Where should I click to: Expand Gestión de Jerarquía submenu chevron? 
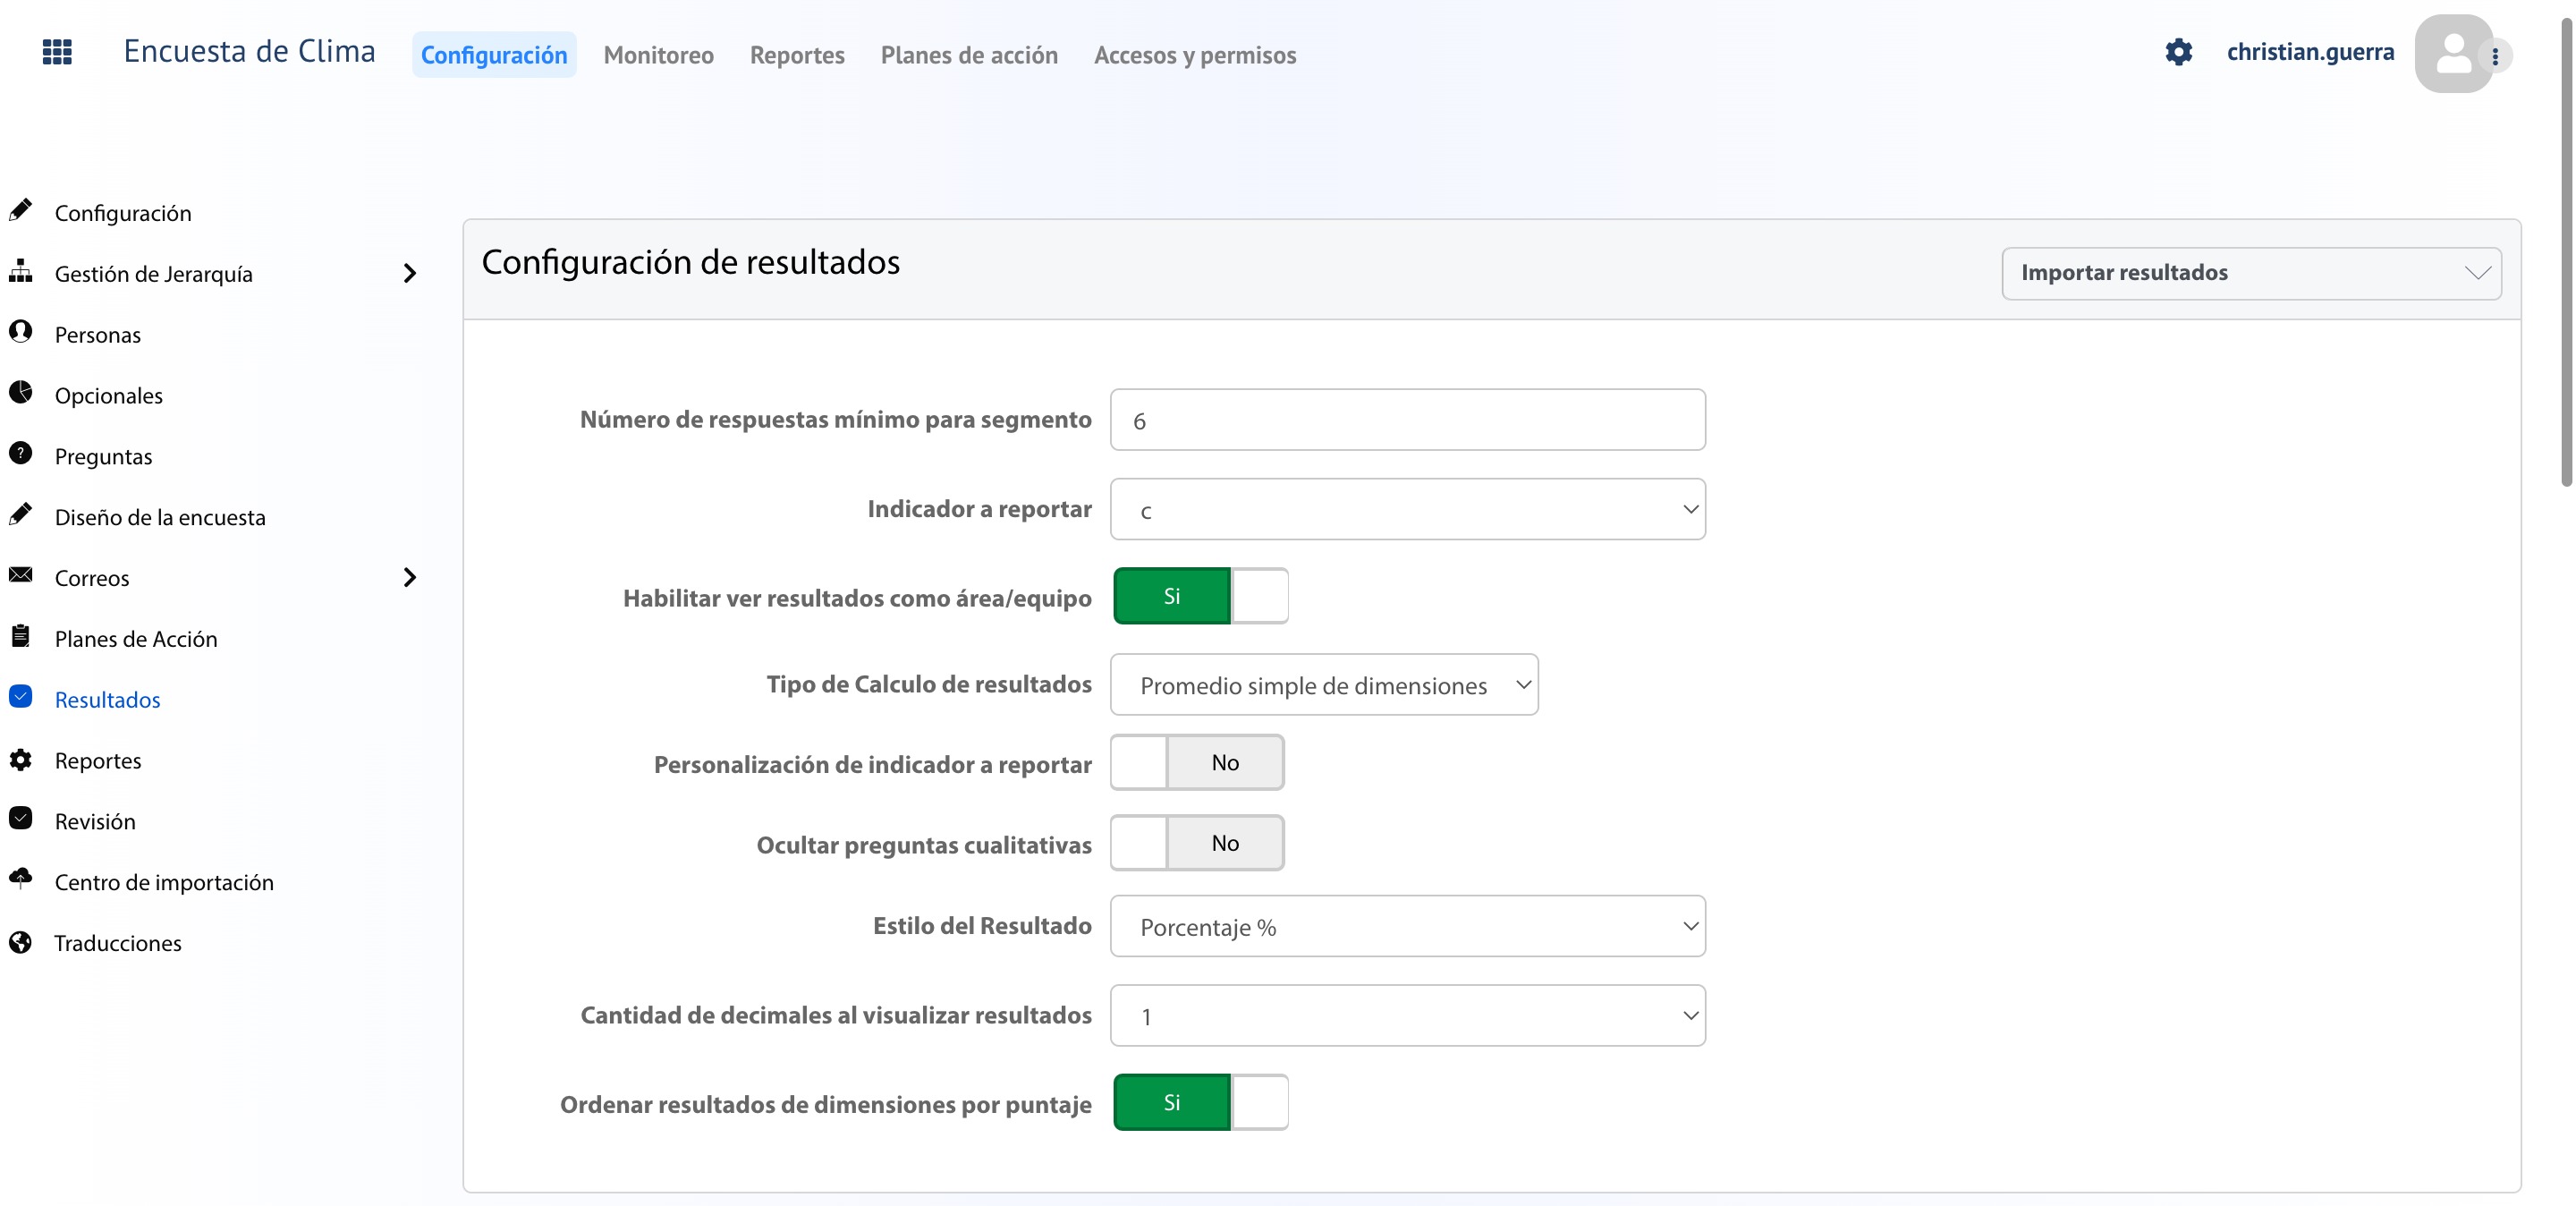click(x=409, y=273)
